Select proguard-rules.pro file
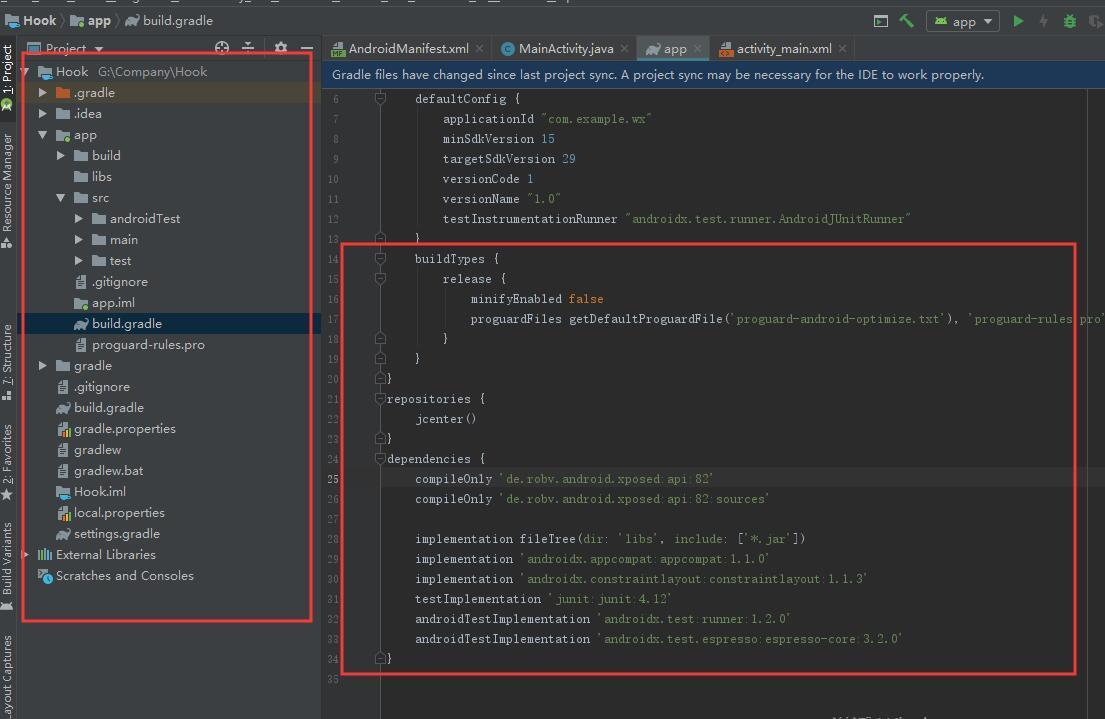The width and height of the screenshot is (1105, 719). (x=140, y=345)
